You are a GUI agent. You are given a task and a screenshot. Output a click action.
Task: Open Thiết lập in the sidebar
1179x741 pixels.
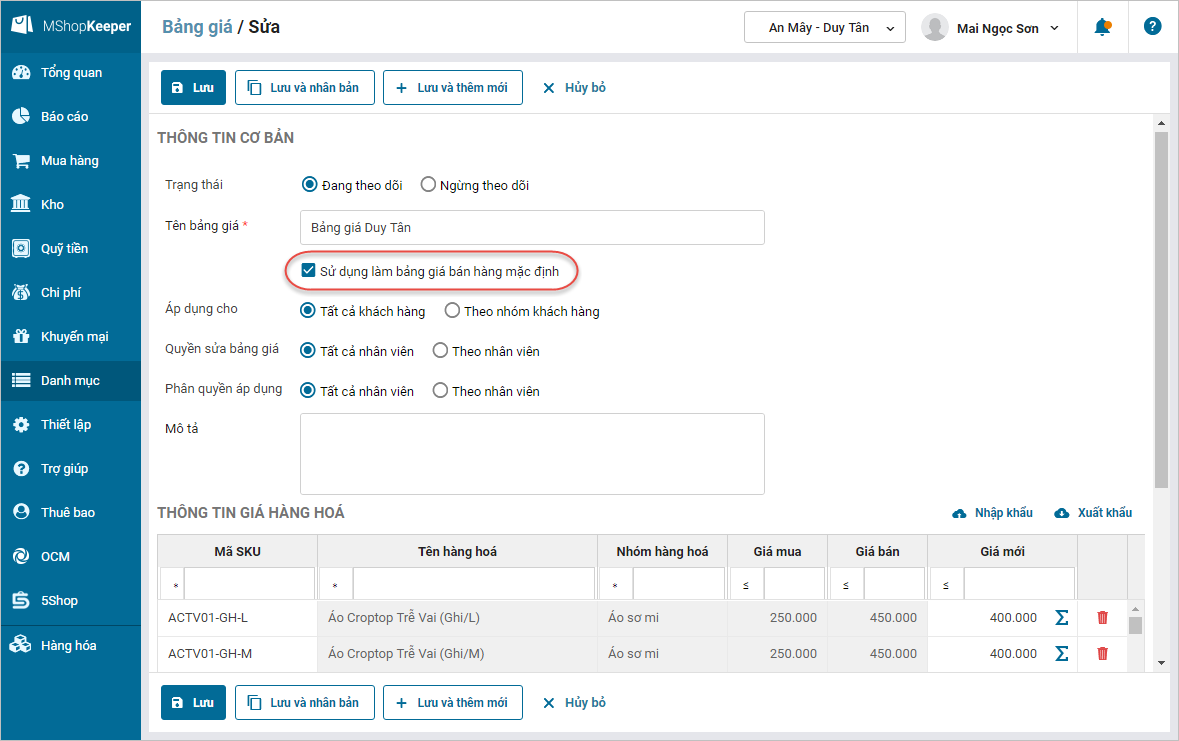tap(71, 424)
